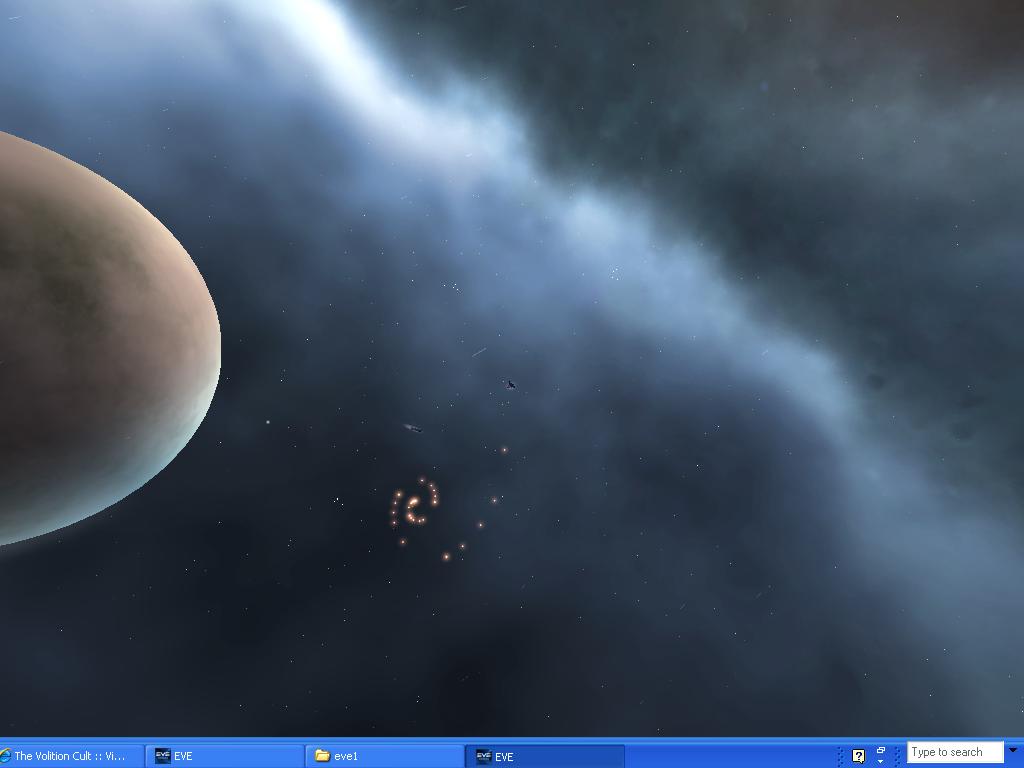
Task: Select the grey spaceship below the dark ship
Action: click(413, 428)
